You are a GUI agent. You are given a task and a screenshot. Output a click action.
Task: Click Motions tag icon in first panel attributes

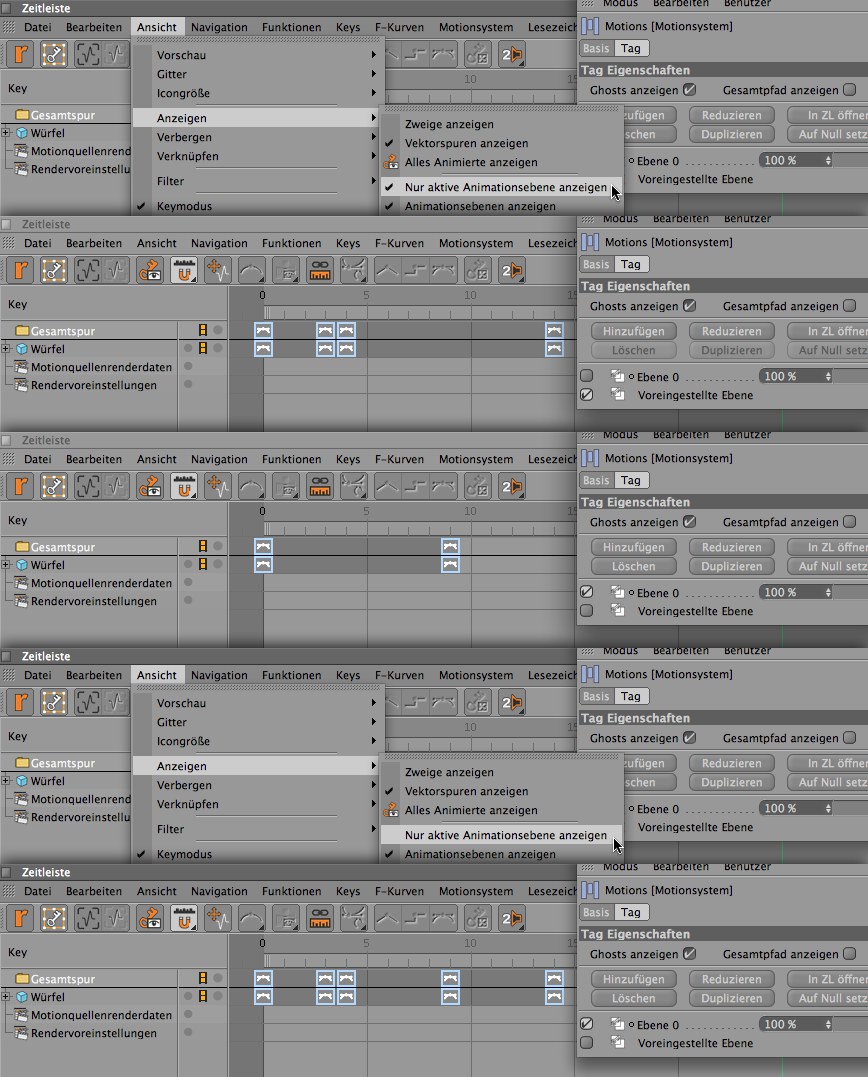(x=590, y=26)
